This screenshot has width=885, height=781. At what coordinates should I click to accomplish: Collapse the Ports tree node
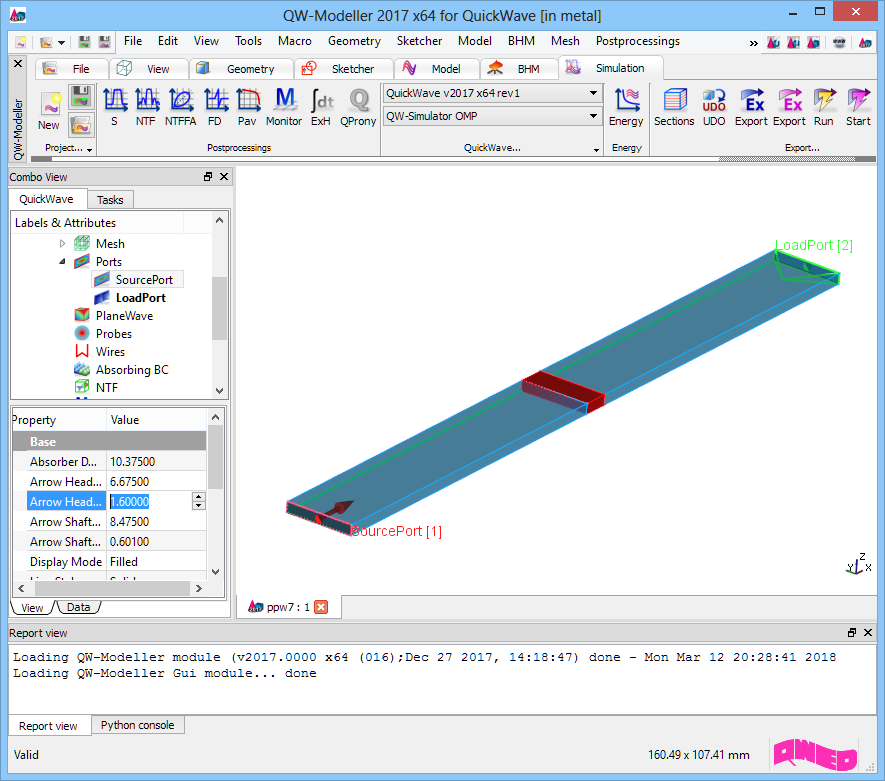pos(62,262)
